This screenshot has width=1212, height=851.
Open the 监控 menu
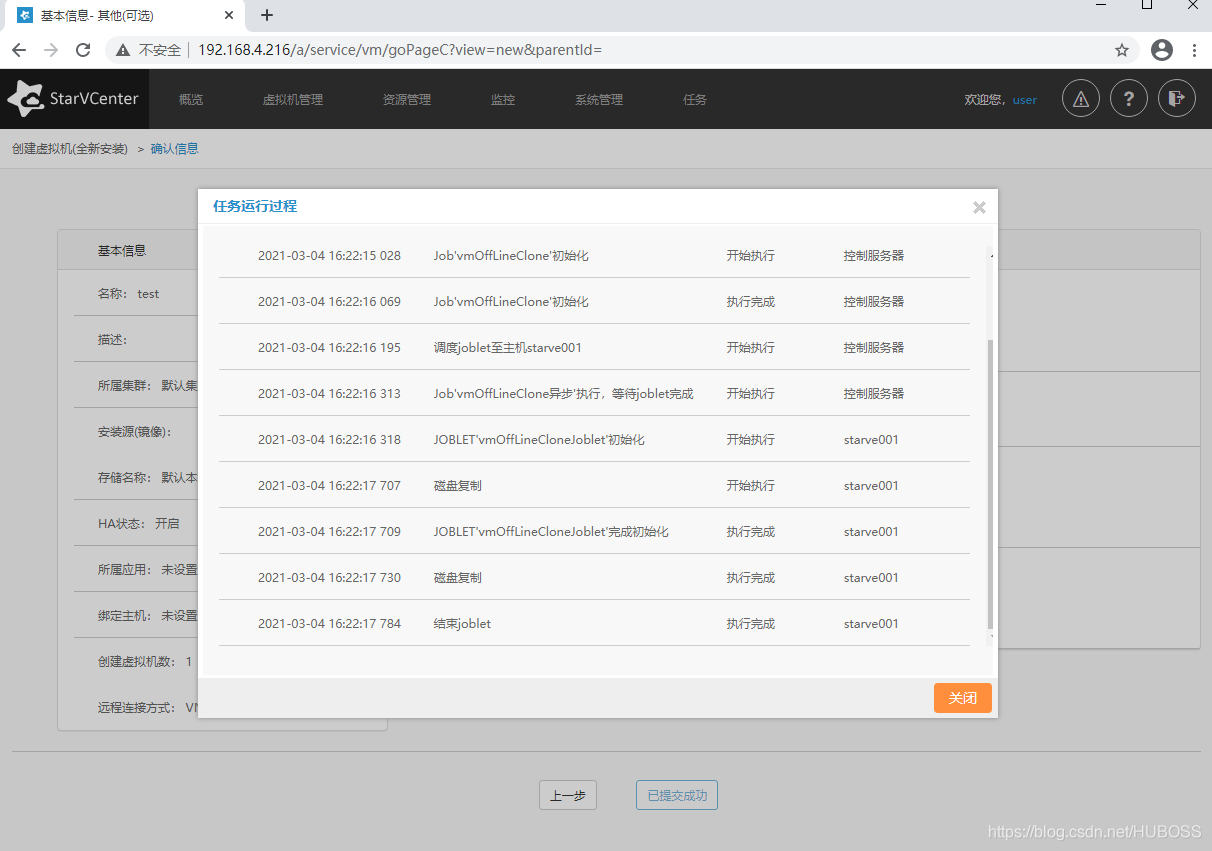click(x=503, y=100)
